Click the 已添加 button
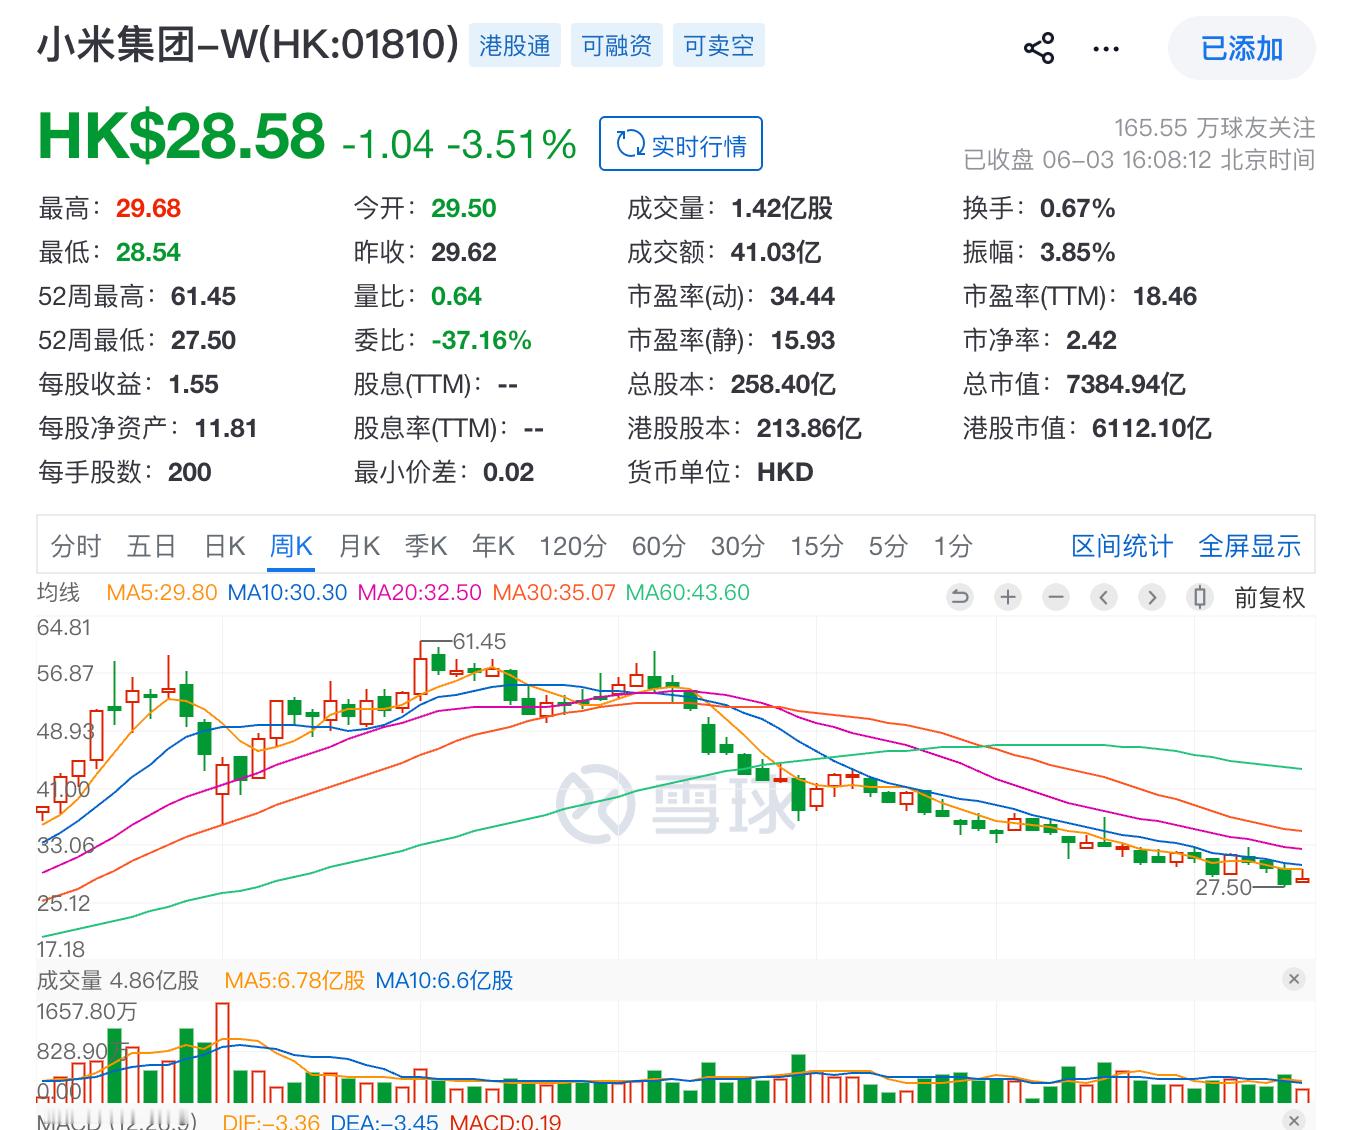The width and height of the screenshot is (1362, 1130). point(1241,48)
